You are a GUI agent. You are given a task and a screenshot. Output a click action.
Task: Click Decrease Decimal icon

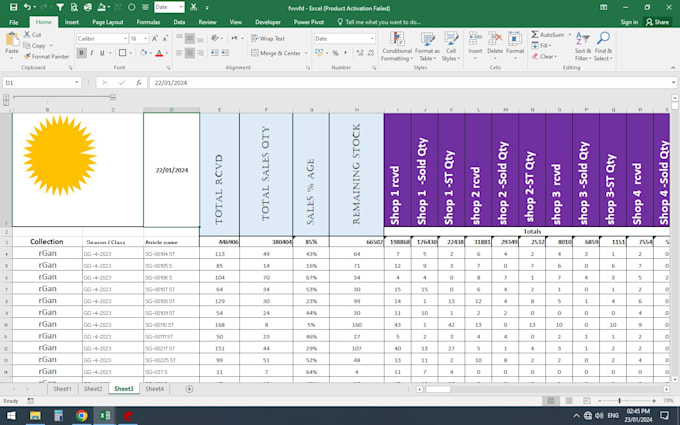370,53
